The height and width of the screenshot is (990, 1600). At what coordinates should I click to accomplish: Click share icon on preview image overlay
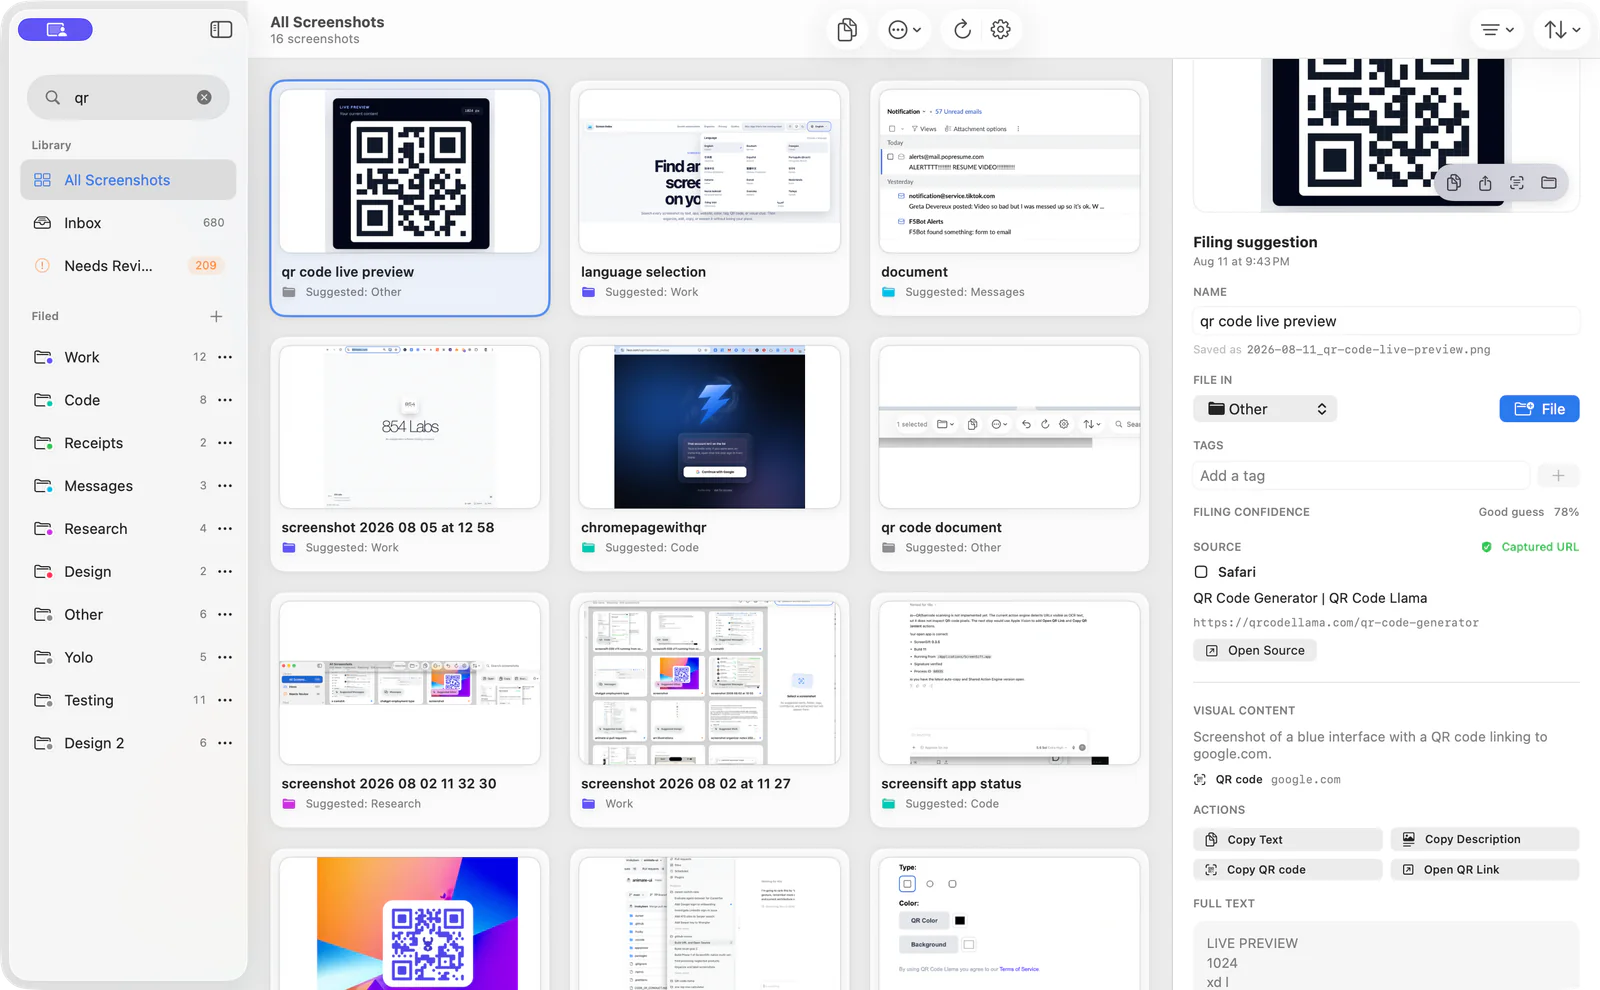1485,183
